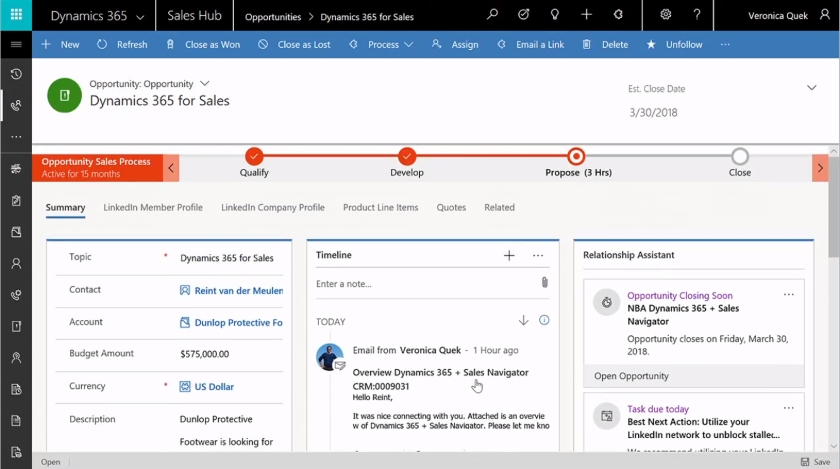Open the task flow checkmark icon
The image size is (840, 469).
(523, 14)
